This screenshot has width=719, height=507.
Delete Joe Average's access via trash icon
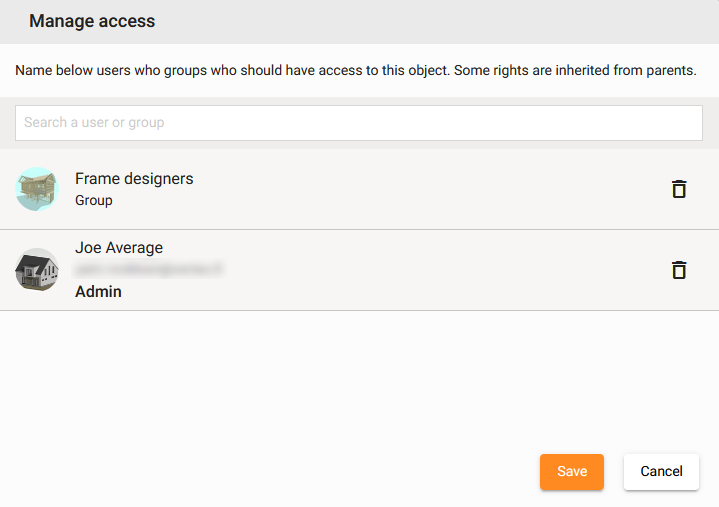pos(679,270)
